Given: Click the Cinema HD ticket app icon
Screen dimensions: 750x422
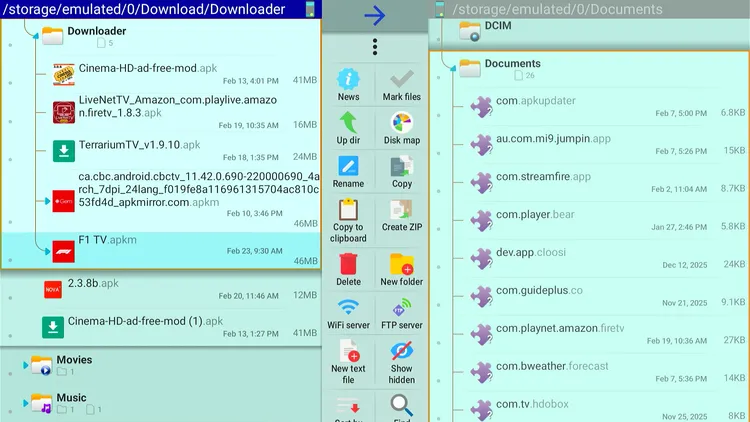Looking at the screenshot, I should tap(64, 75).
